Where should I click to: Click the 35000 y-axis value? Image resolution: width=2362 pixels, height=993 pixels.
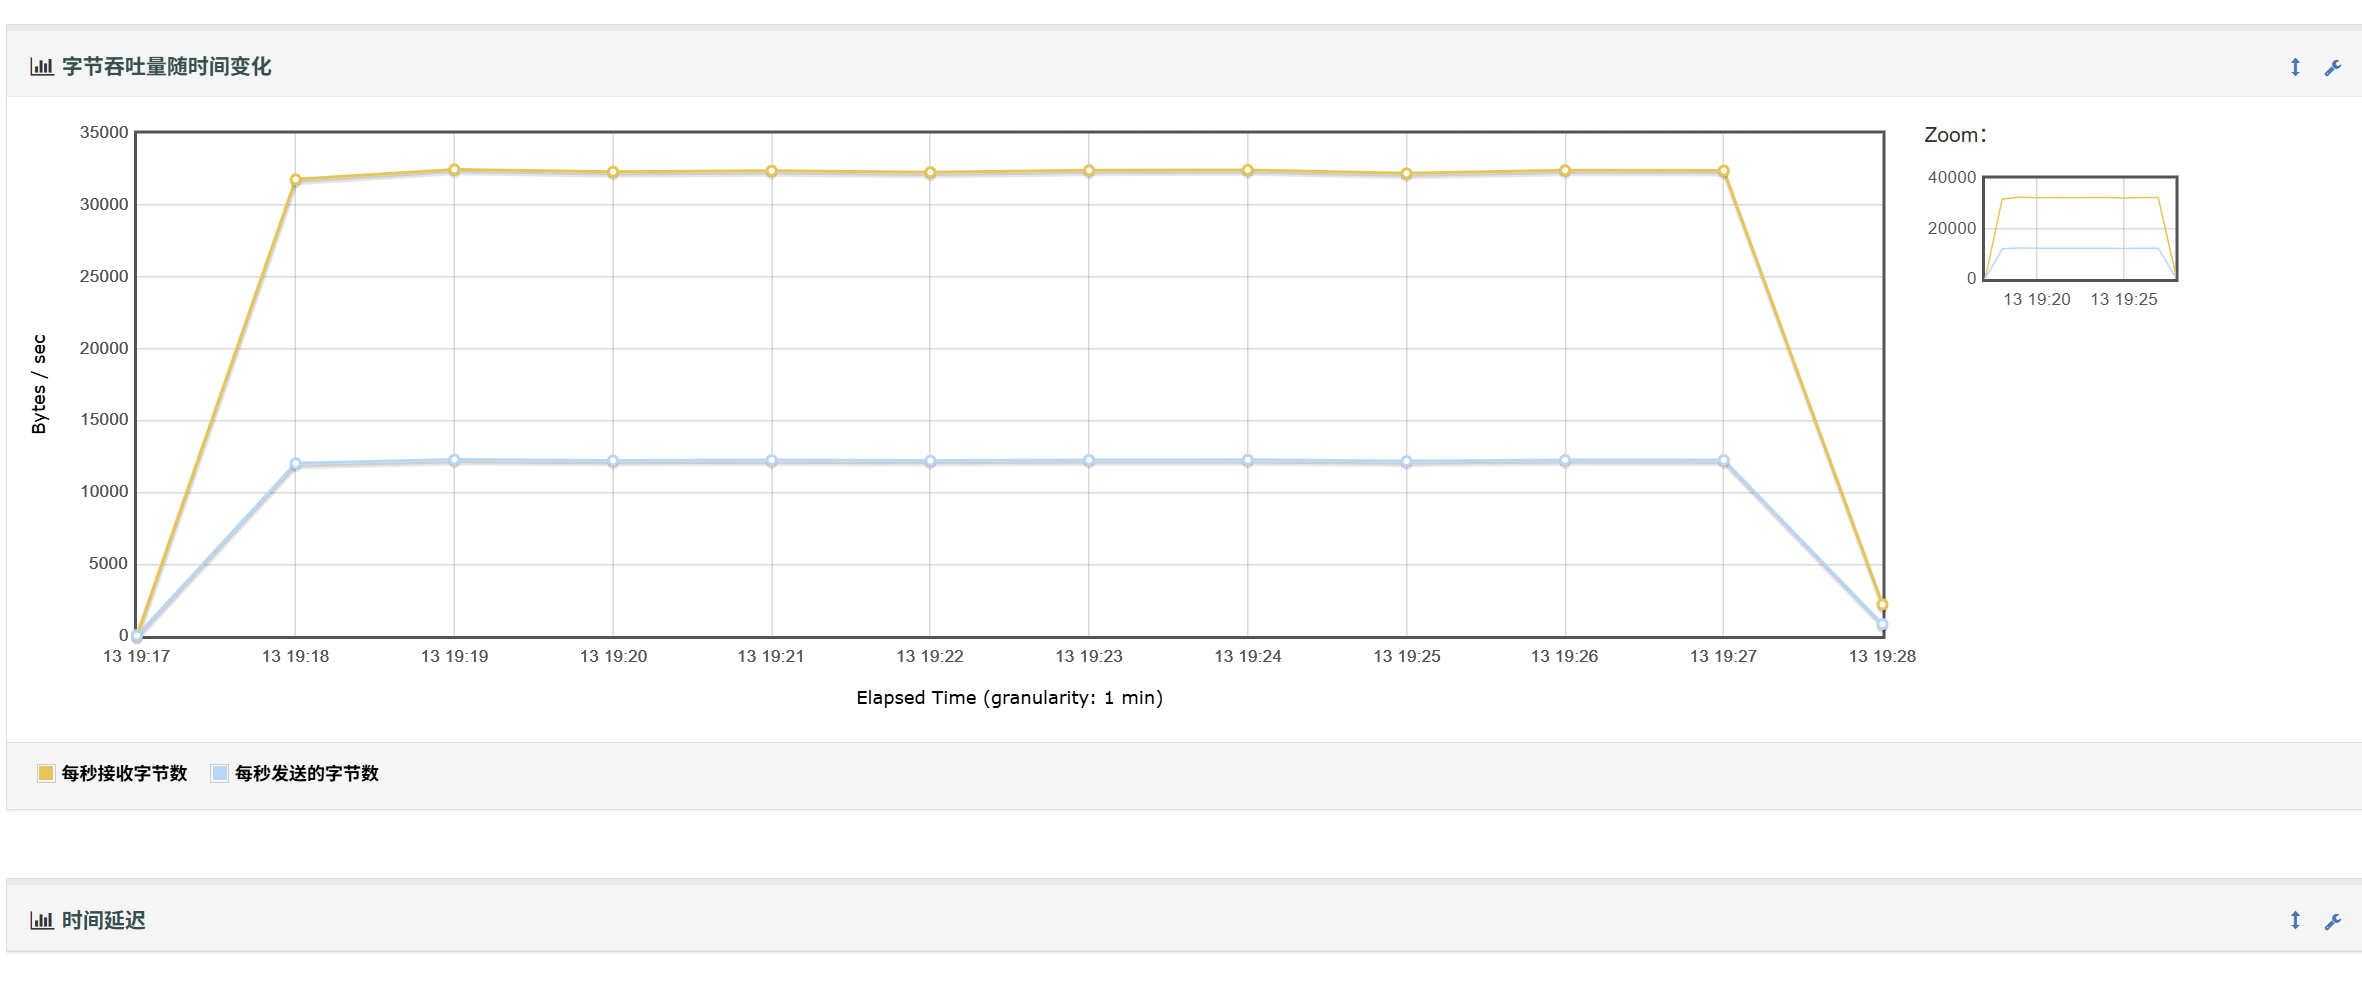coord(104,132)
